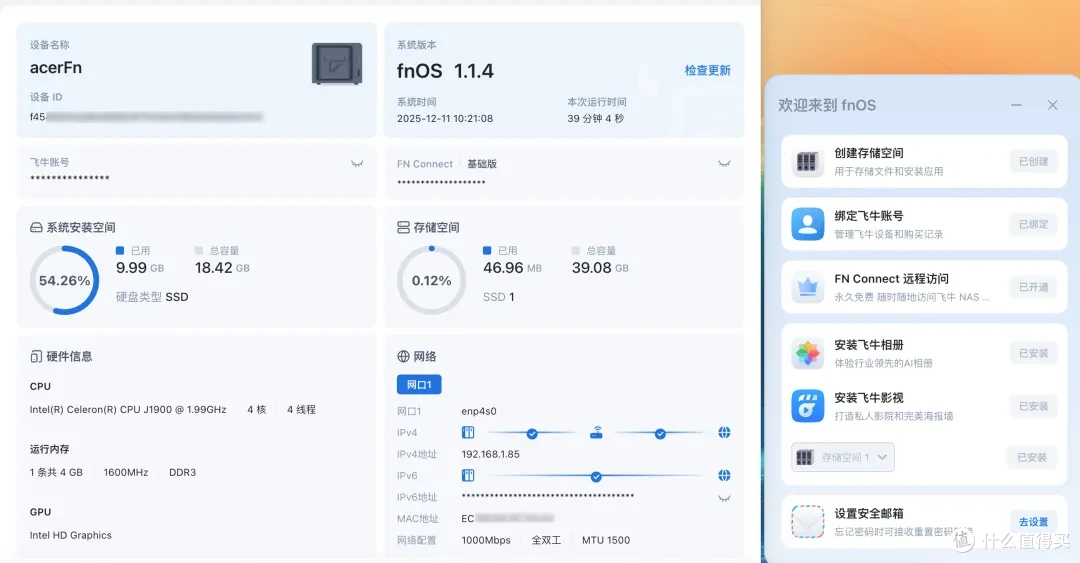Viewport: 1080px width, 563px height.
Task: Click total capacity 39.08 GB value
Action: tap(600, 267)
